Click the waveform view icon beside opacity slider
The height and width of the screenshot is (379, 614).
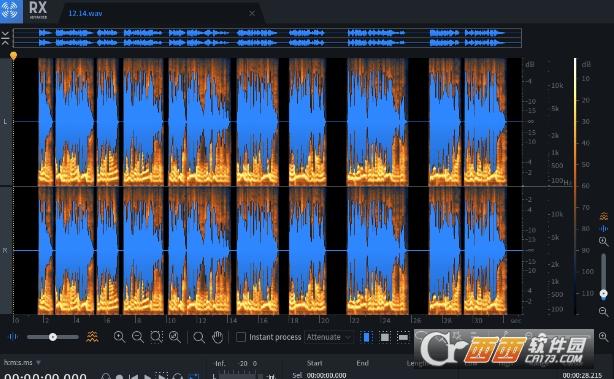coord(13,337)
